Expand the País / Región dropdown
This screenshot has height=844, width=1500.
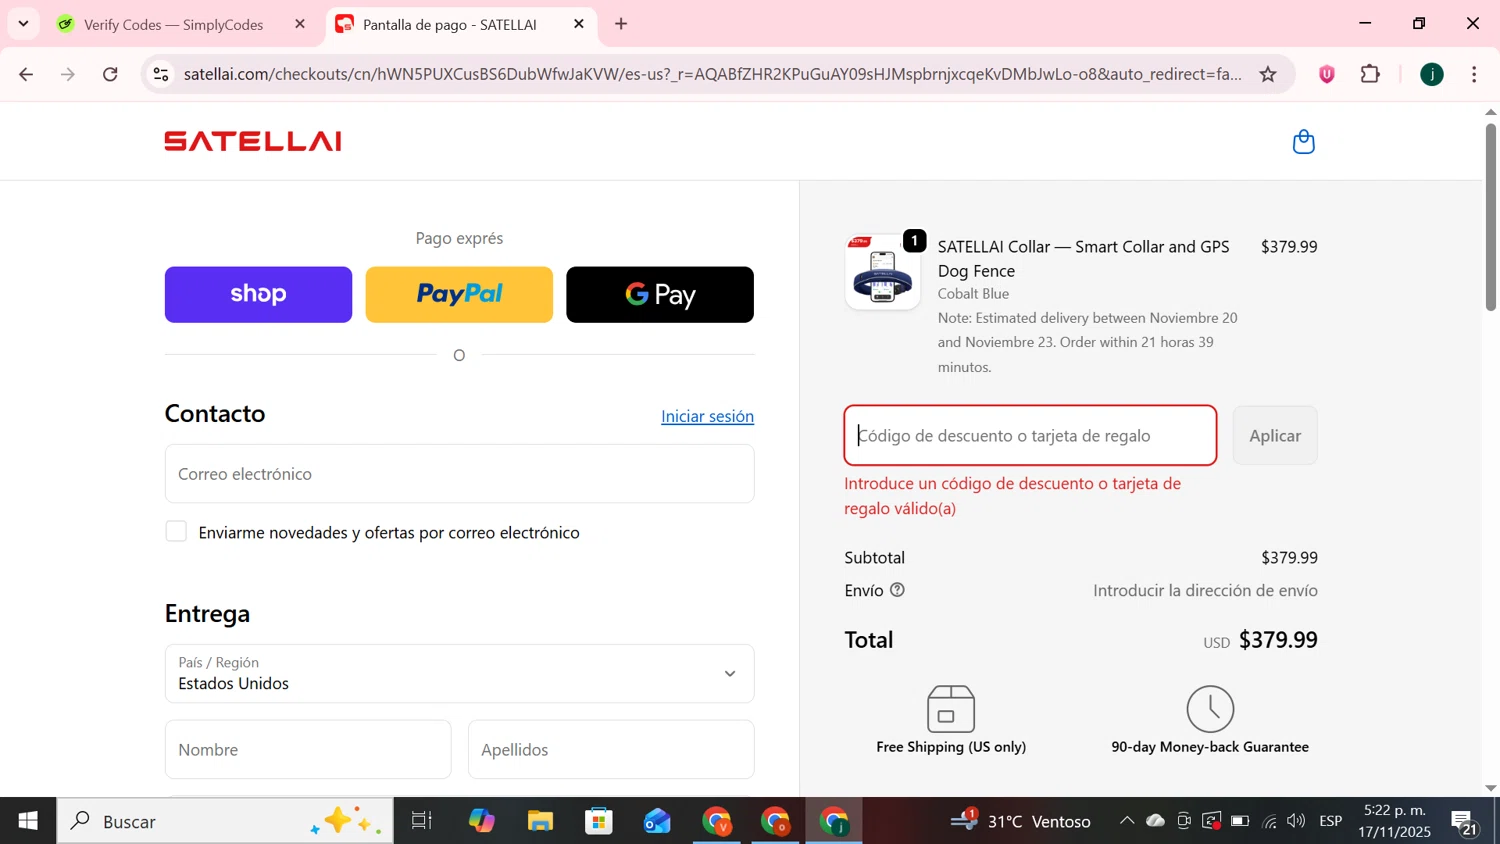pos(459,673)
